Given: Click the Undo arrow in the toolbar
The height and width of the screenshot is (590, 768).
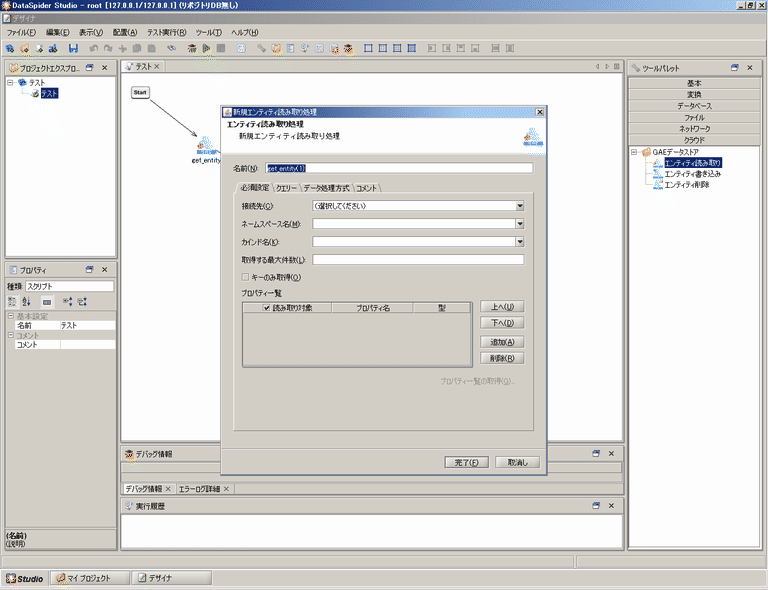Looking at the screenshot, I should coord(94,48).
